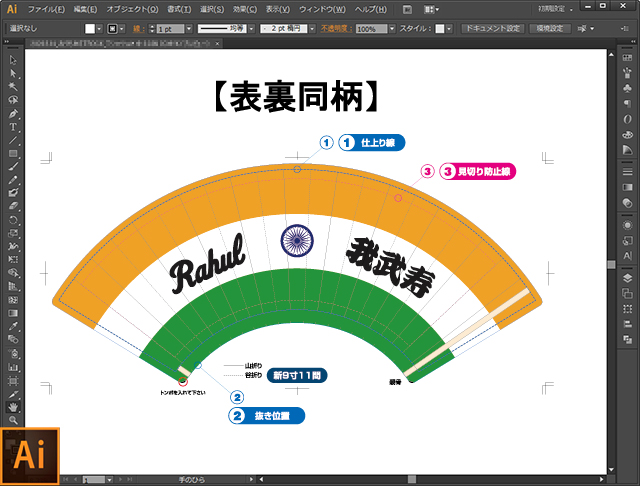Select the Gradient tool
The height and width of the screenshot is (486, 640).
pos(13,313)
